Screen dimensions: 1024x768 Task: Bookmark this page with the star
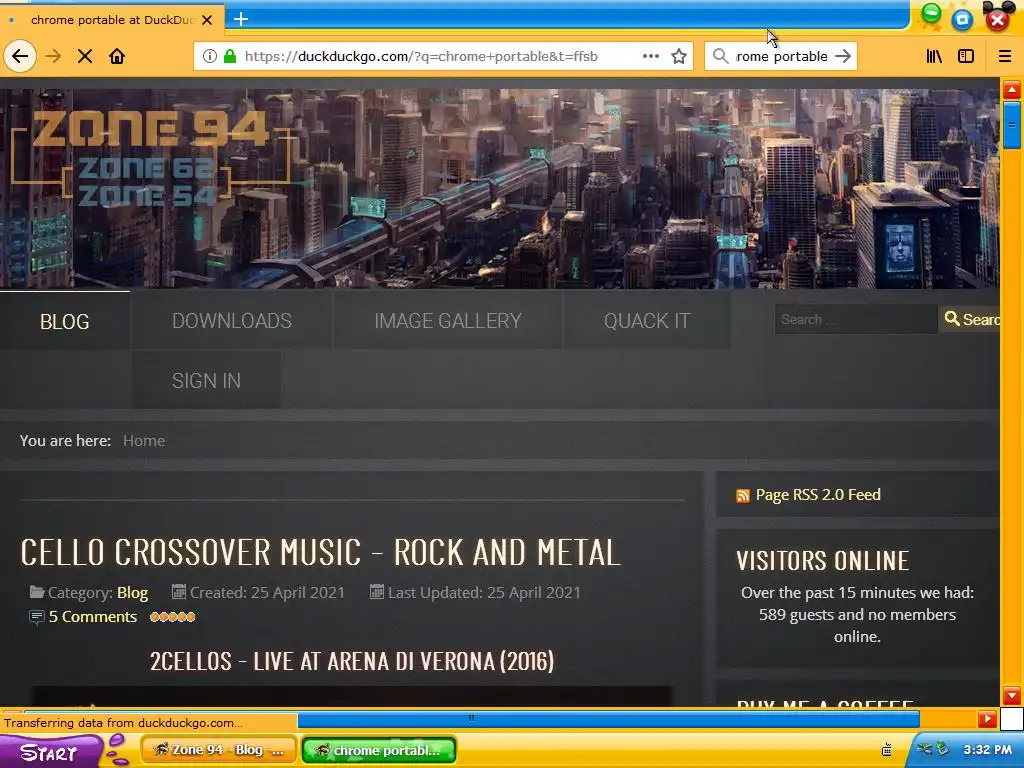(679, 56)
